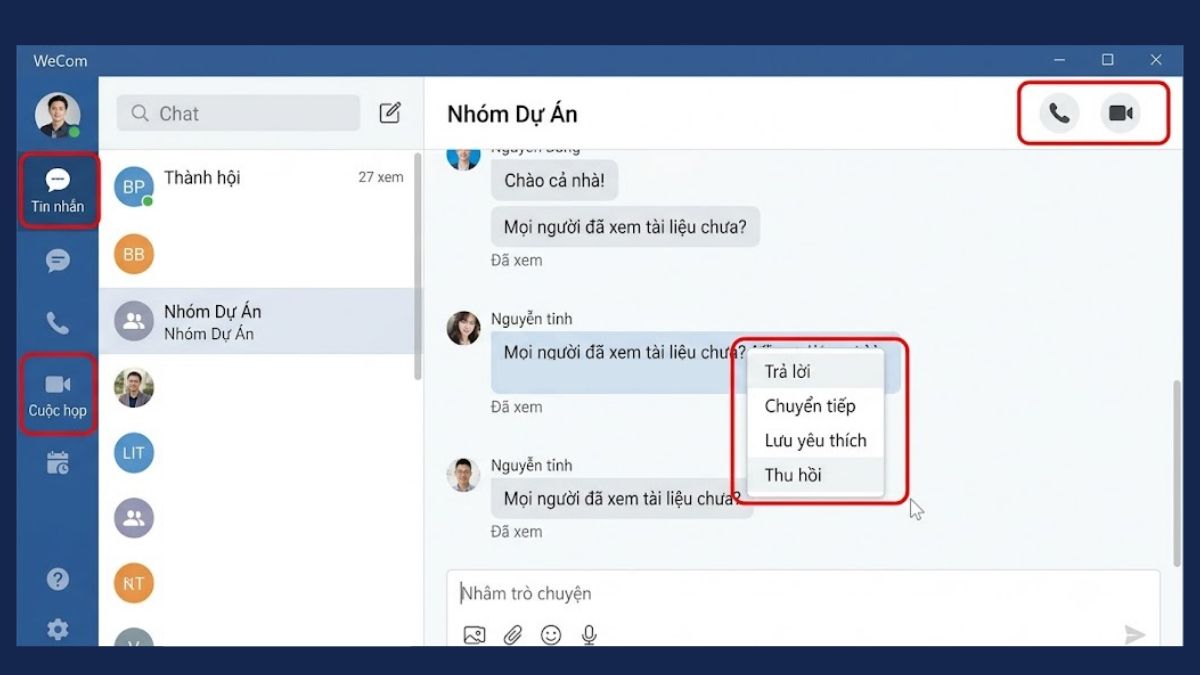Start a voice call in Nhóm Dự Án
Screen dimensions: 1200x675
coord(1059,113)
